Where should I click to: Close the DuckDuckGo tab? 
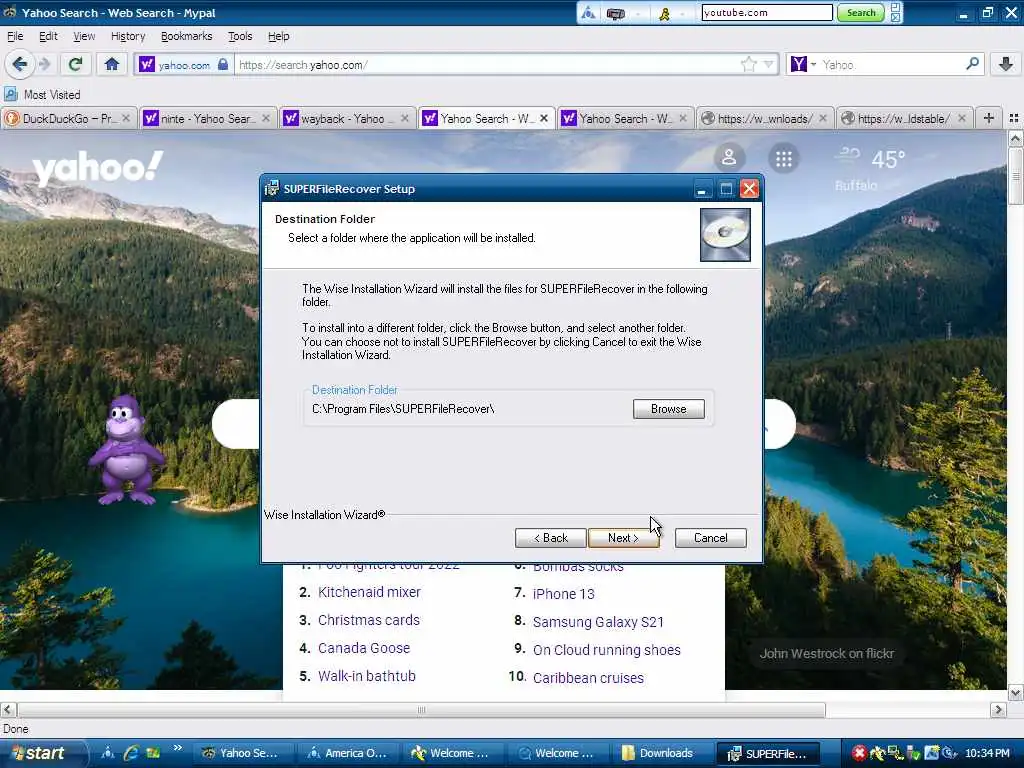click(x=126, y=118)
